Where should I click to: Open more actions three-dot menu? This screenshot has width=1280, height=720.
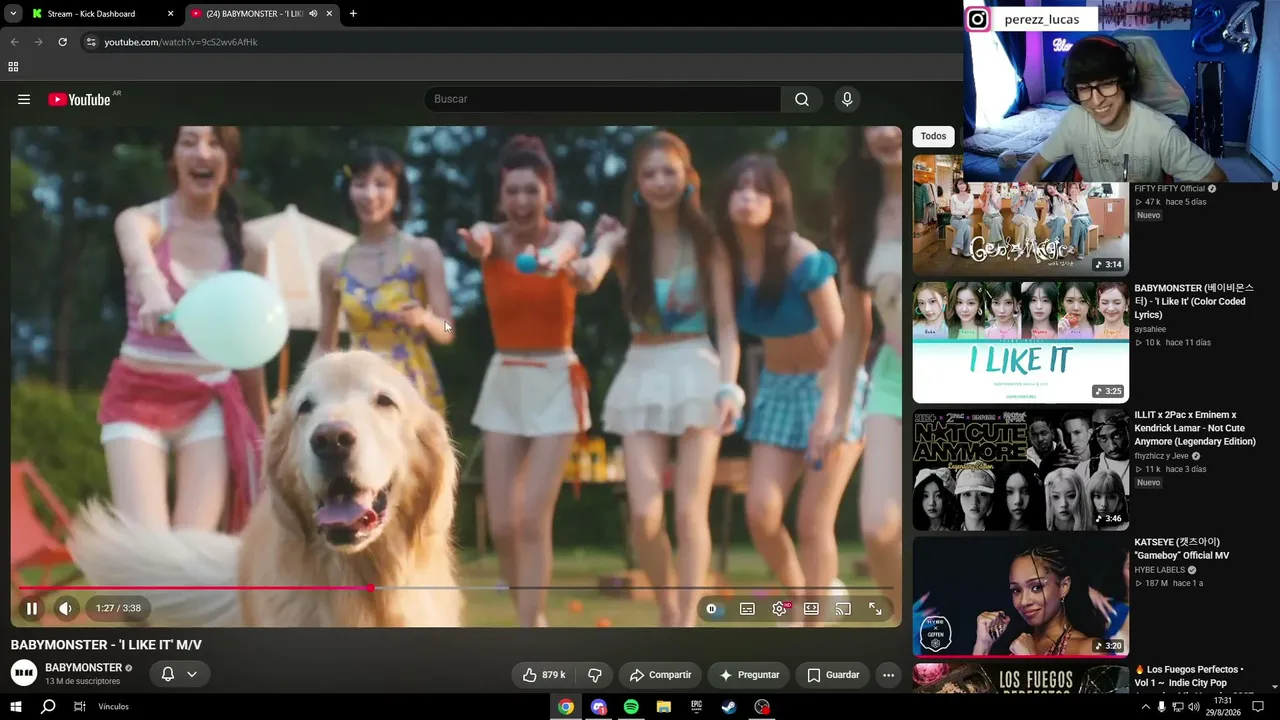pyautogui.click(x=888, y=675)
